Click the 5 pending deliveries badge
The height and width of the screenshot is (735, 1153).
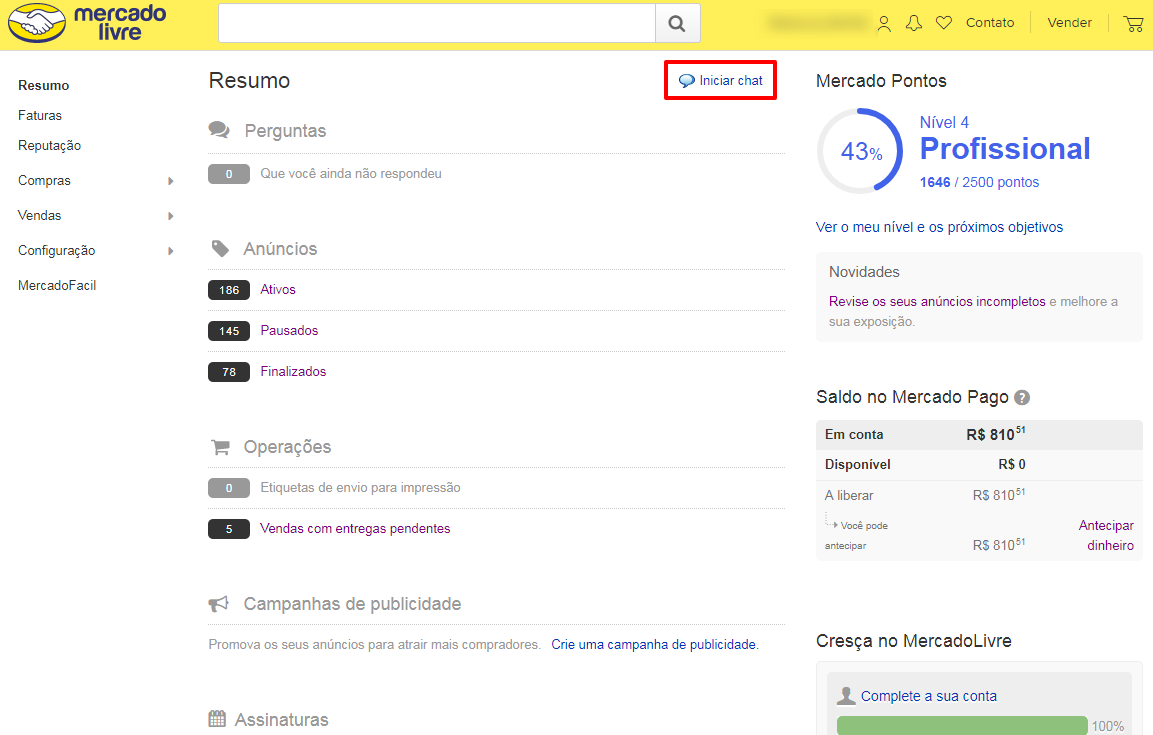click(x=229, y=529)
